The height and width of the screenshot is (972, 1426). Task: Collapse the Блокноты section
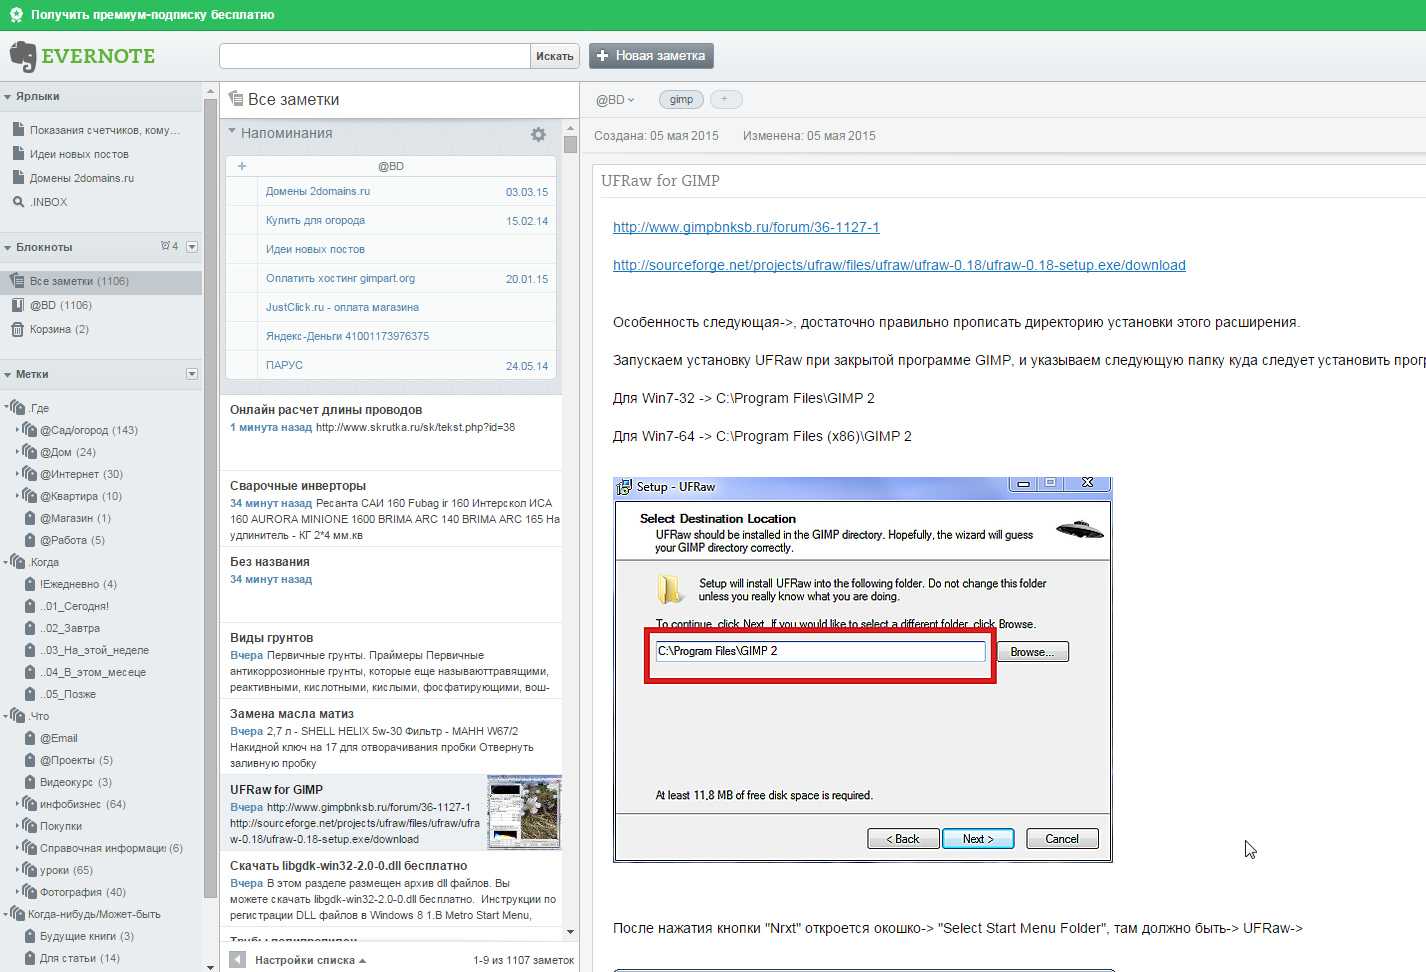point(8,248)
